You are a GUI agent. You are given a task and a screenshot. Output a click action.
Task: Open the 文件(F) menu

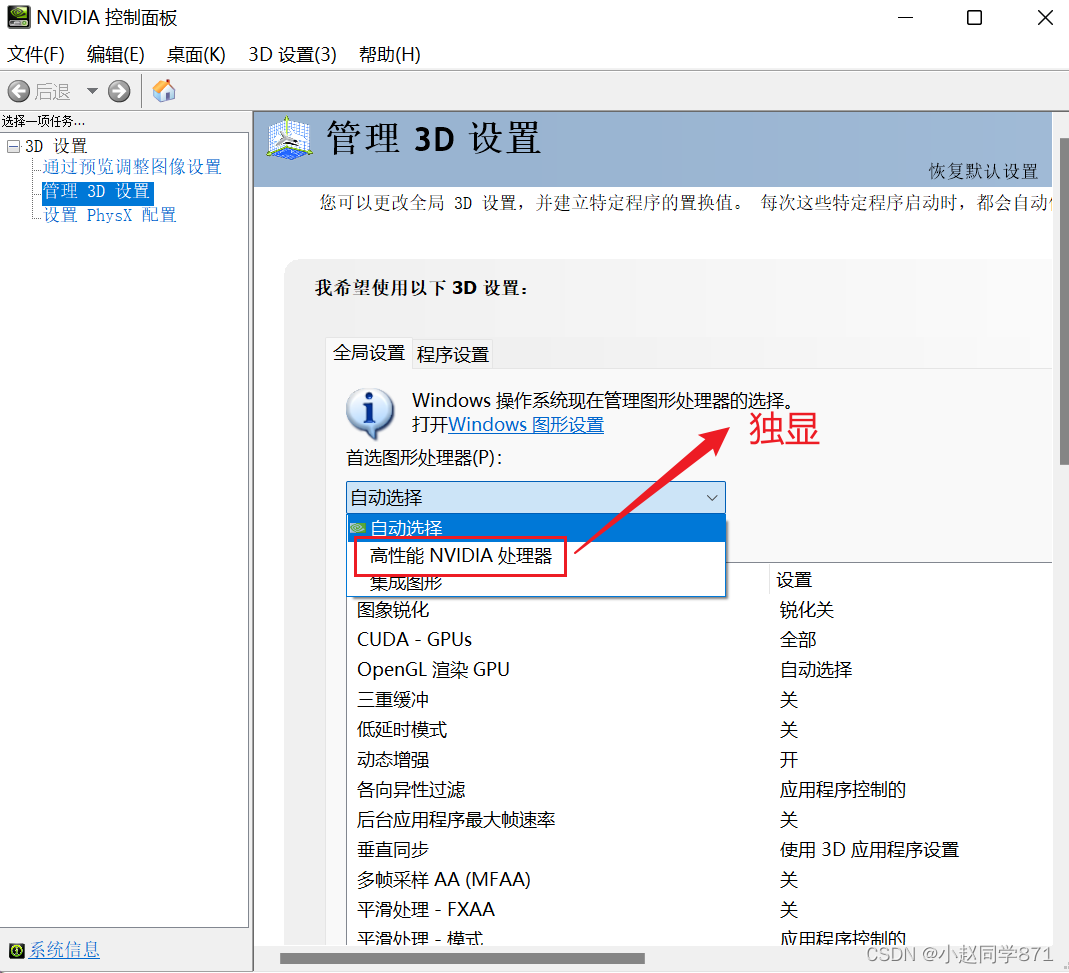tap(35, 55)
